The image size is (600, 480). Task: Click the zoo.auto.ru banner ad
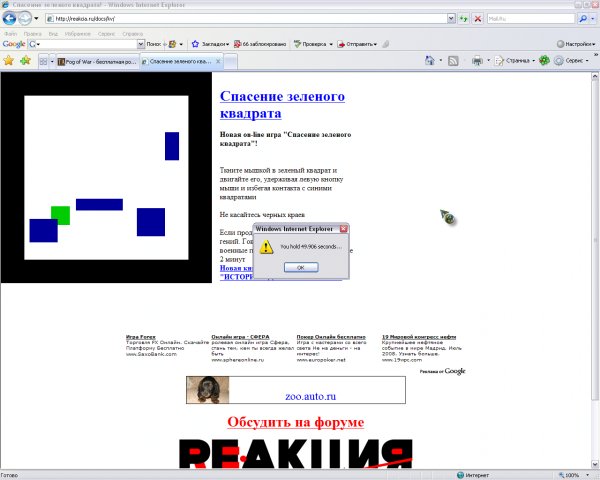tap(295, 390)
